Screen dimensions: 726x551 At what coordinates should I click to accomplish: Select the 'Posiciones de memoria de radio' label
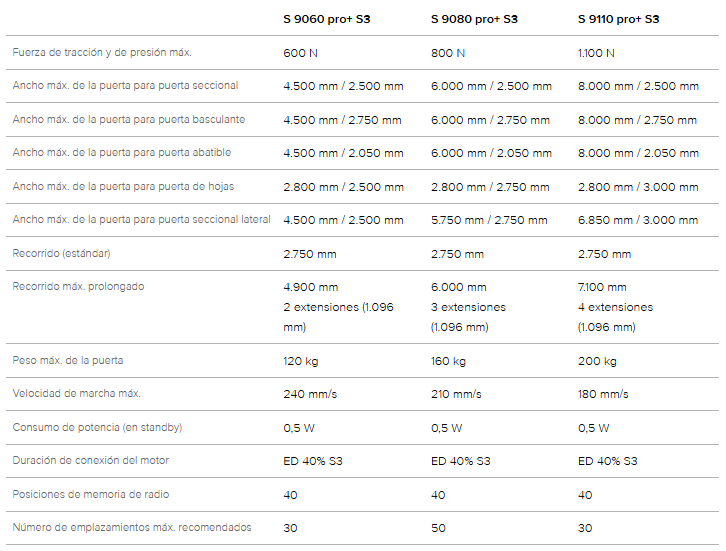click(x=90, y=494)
